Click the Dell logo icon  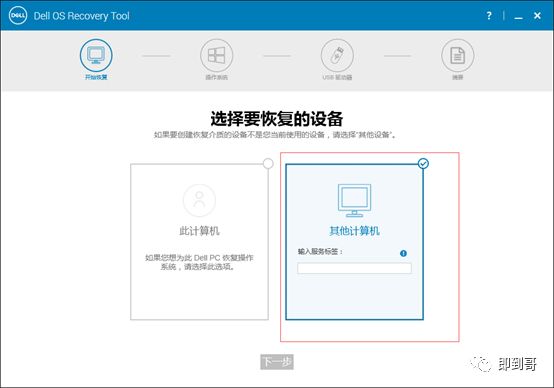(18, 16)
